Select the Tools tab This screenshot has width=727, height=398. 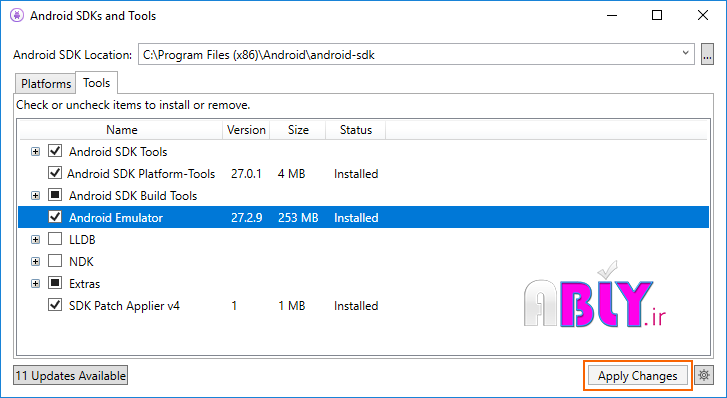point(96,83)
